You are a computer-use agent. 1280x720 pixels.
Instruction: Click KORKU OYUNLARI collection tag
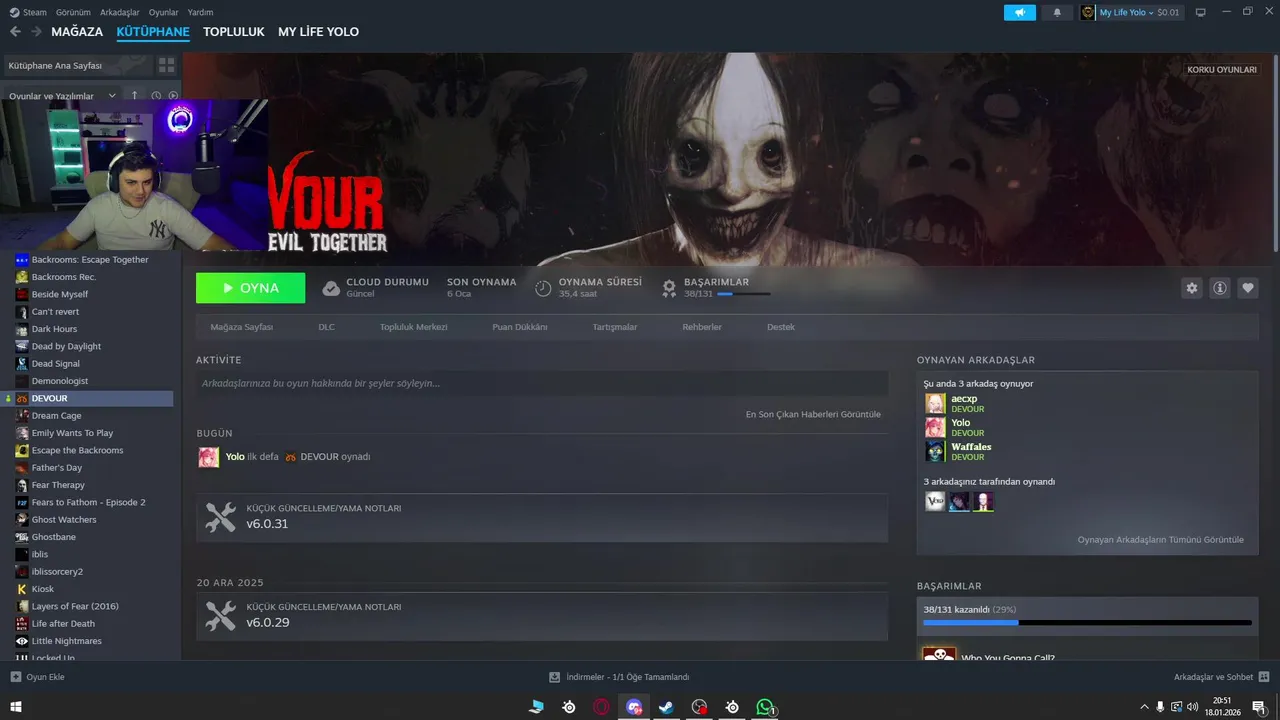point(1222,70)
